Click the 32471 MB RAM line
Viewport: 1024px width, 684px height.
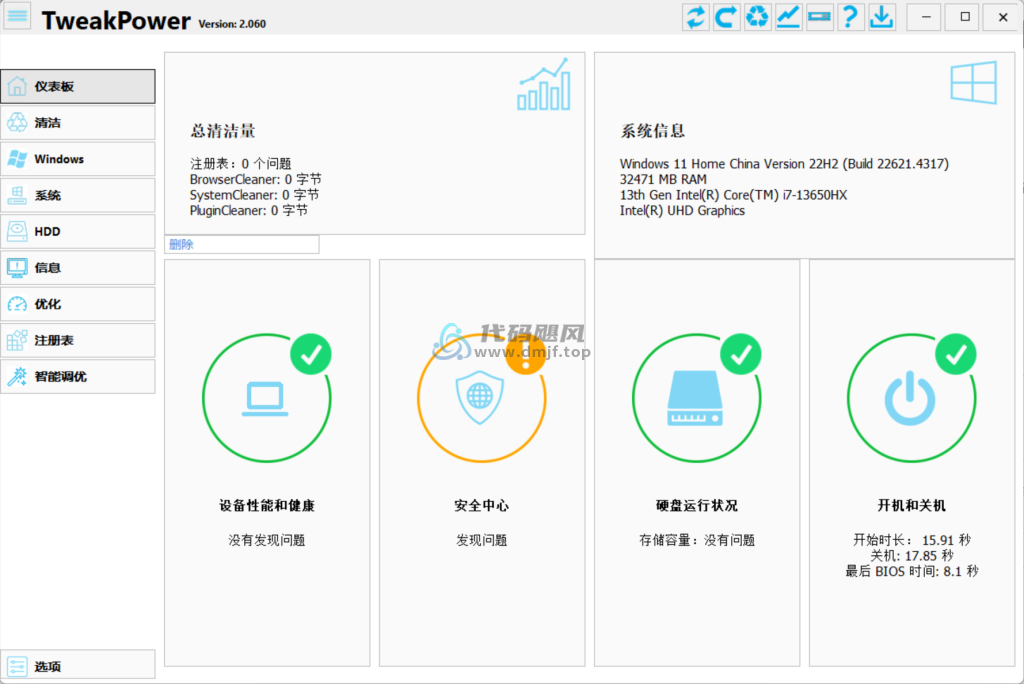tap(663, 179)
